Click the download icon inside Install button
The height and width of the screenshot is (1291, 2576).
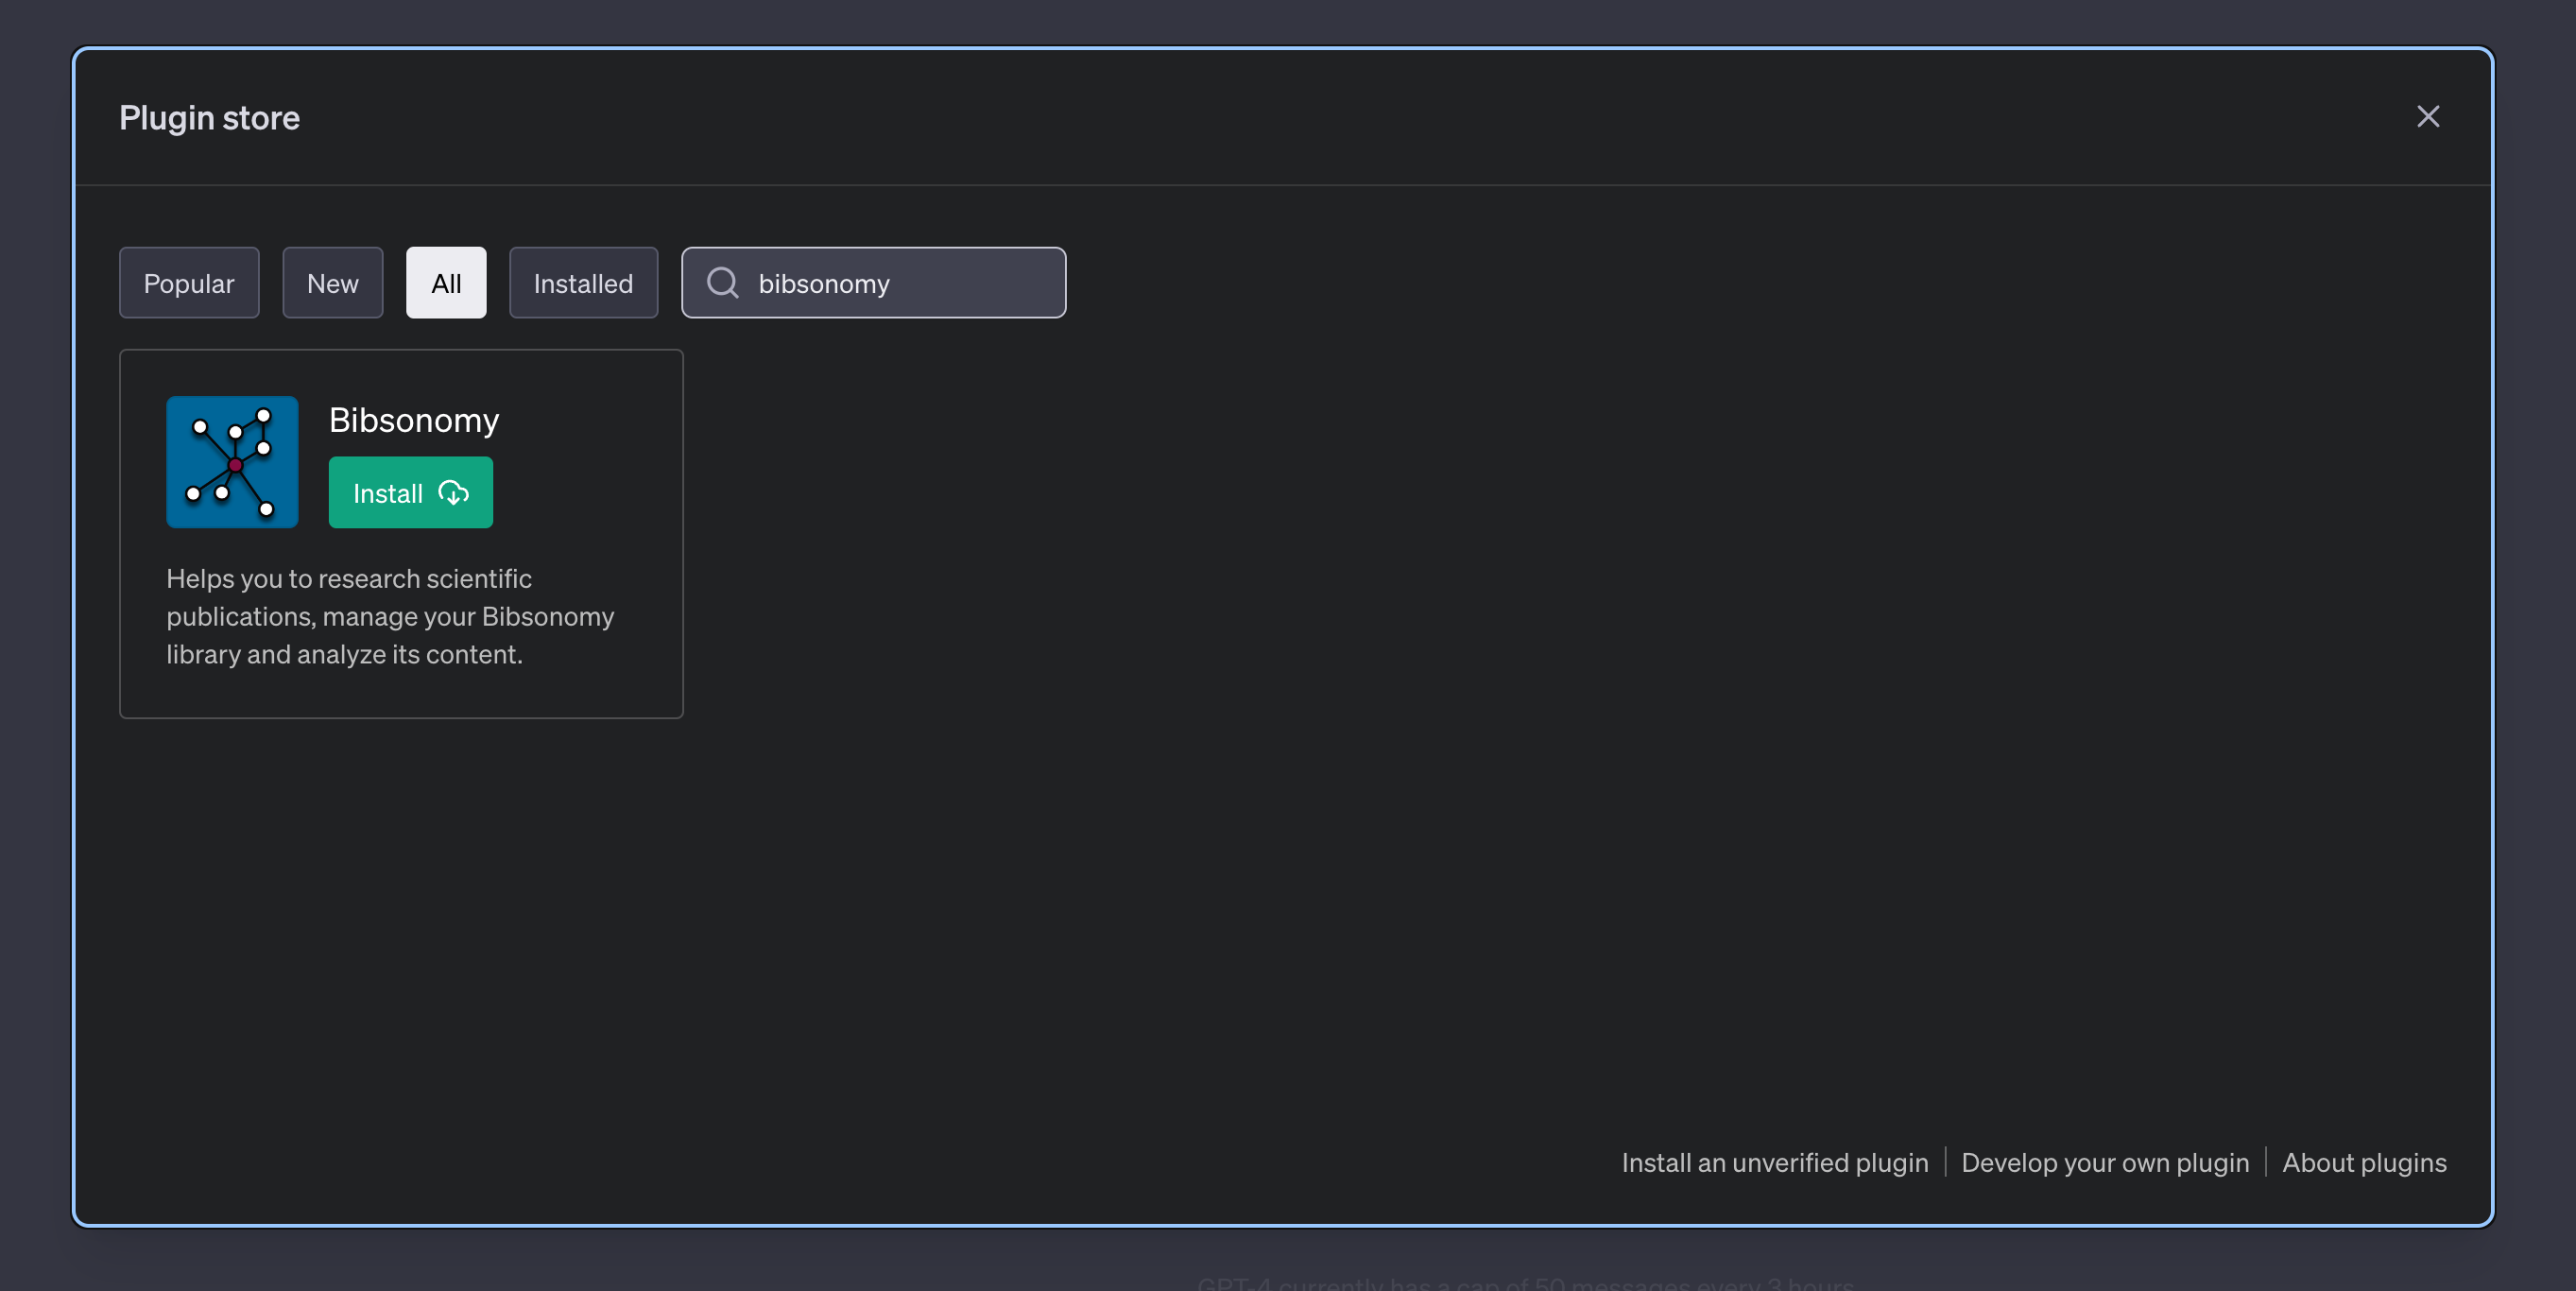click(x=455, y=492)
